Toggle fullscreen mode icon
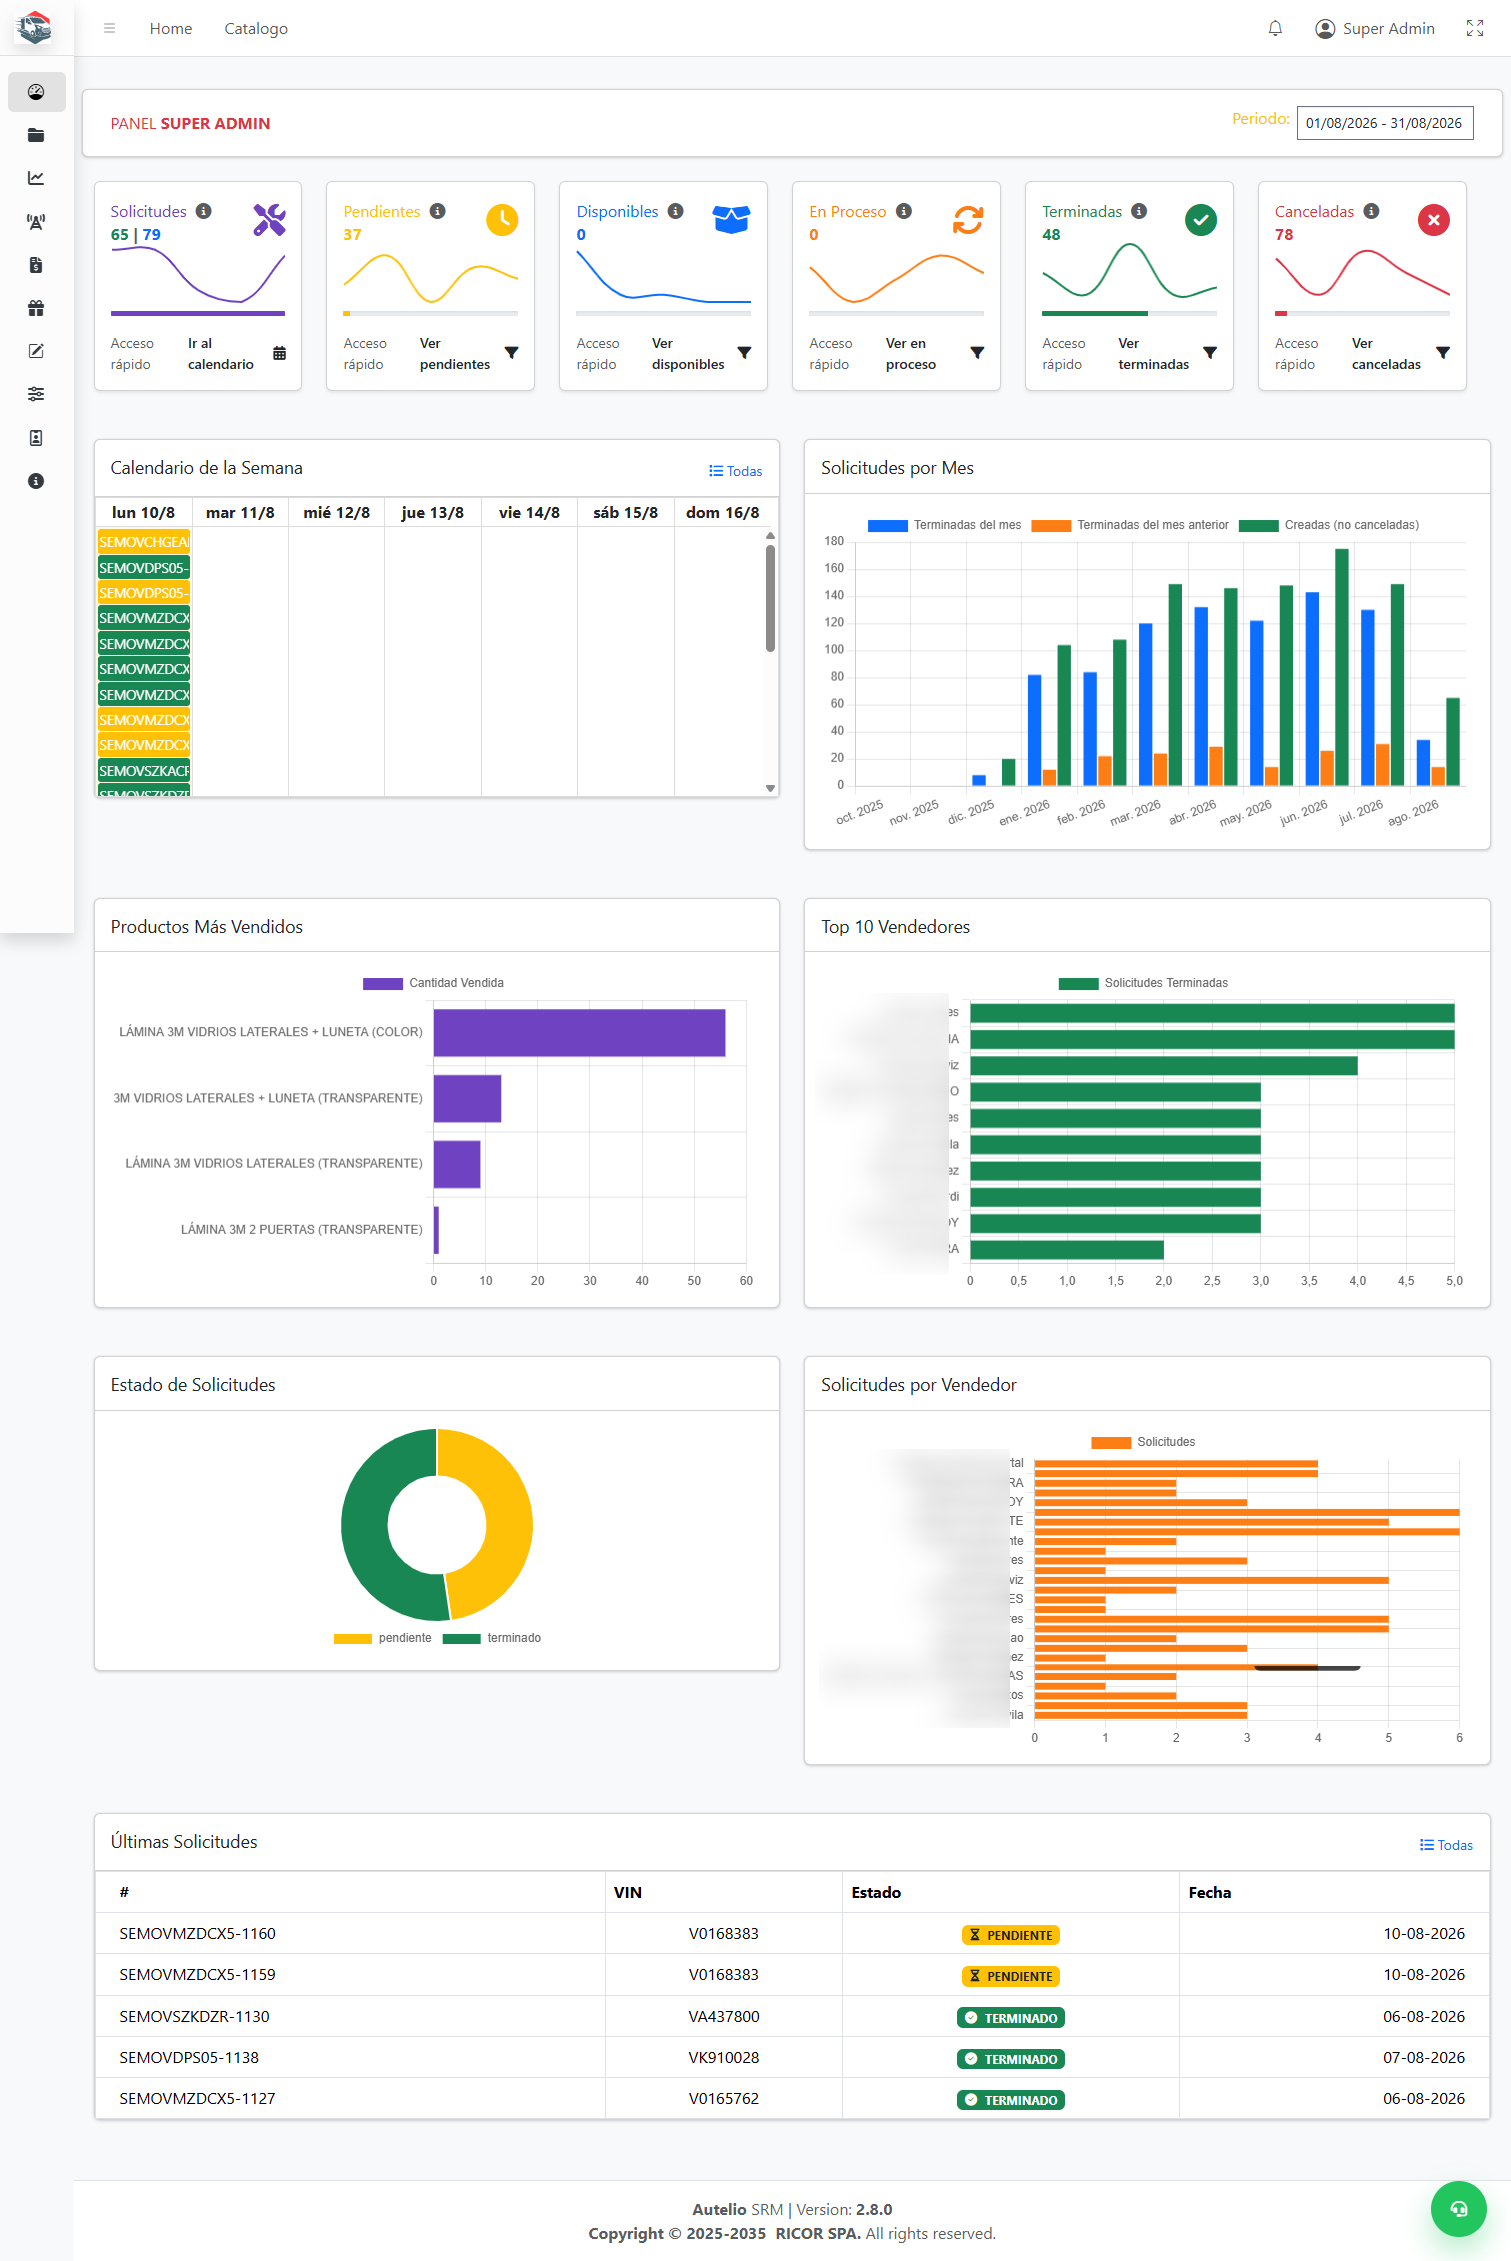The width and height of the screenshot is (1511, 2261). [1475, 28]
